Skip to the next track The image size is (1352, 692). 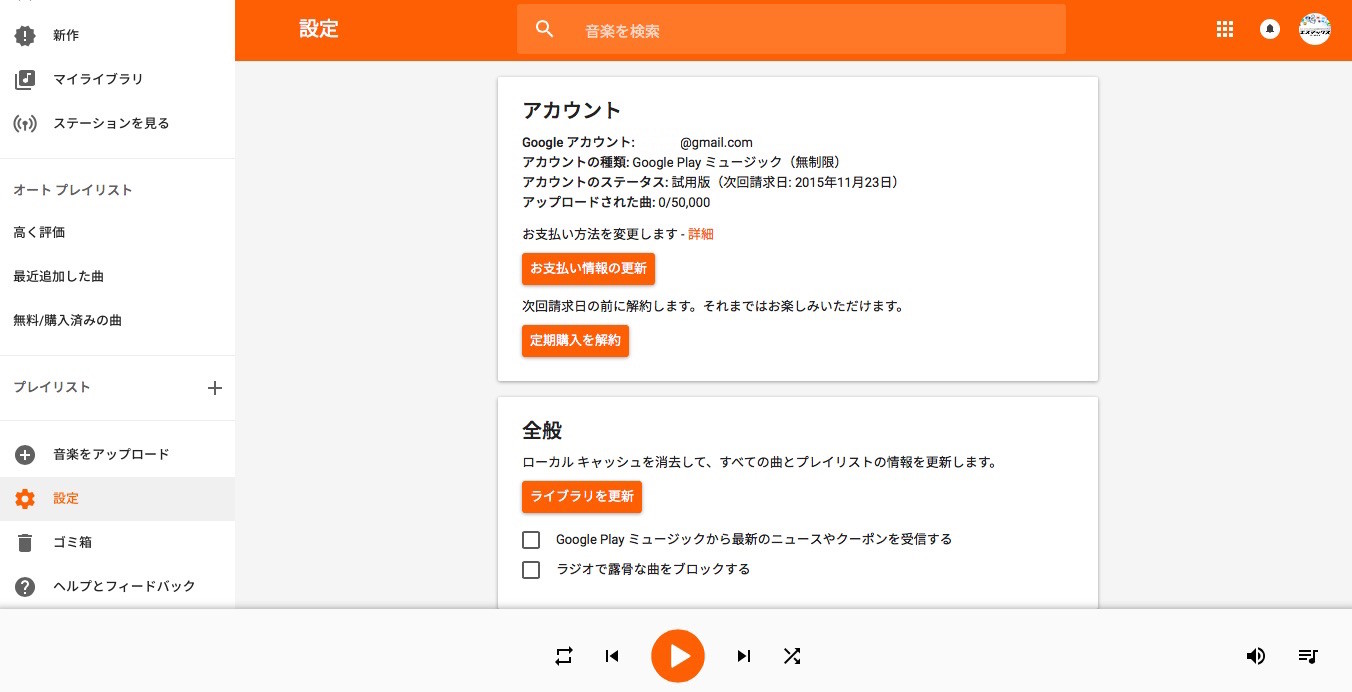coord(744,656)
